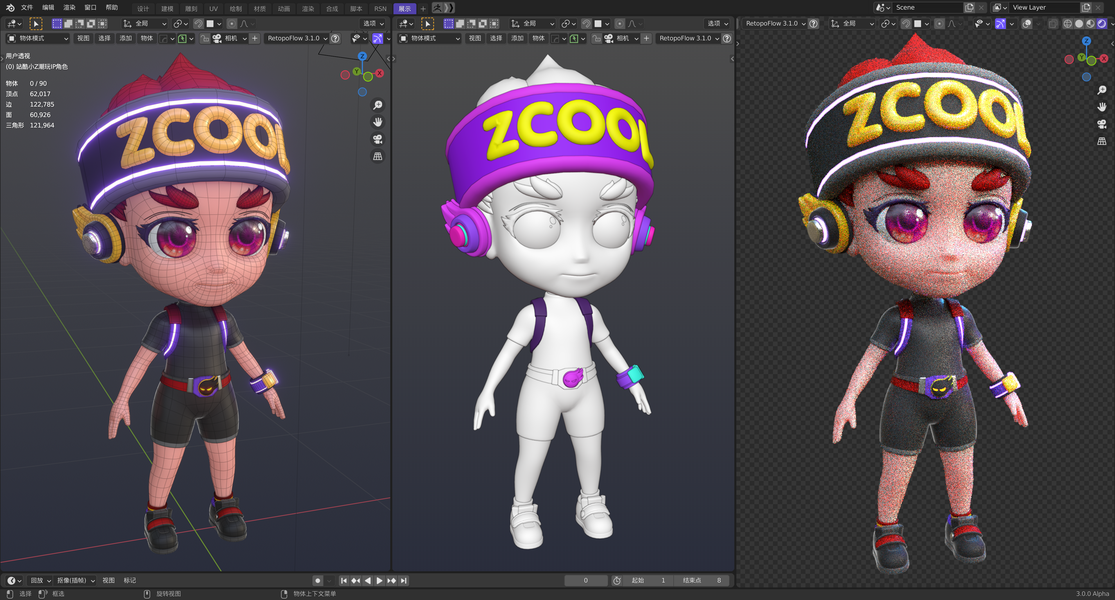Open the 文件 menu

pos(27,8)
